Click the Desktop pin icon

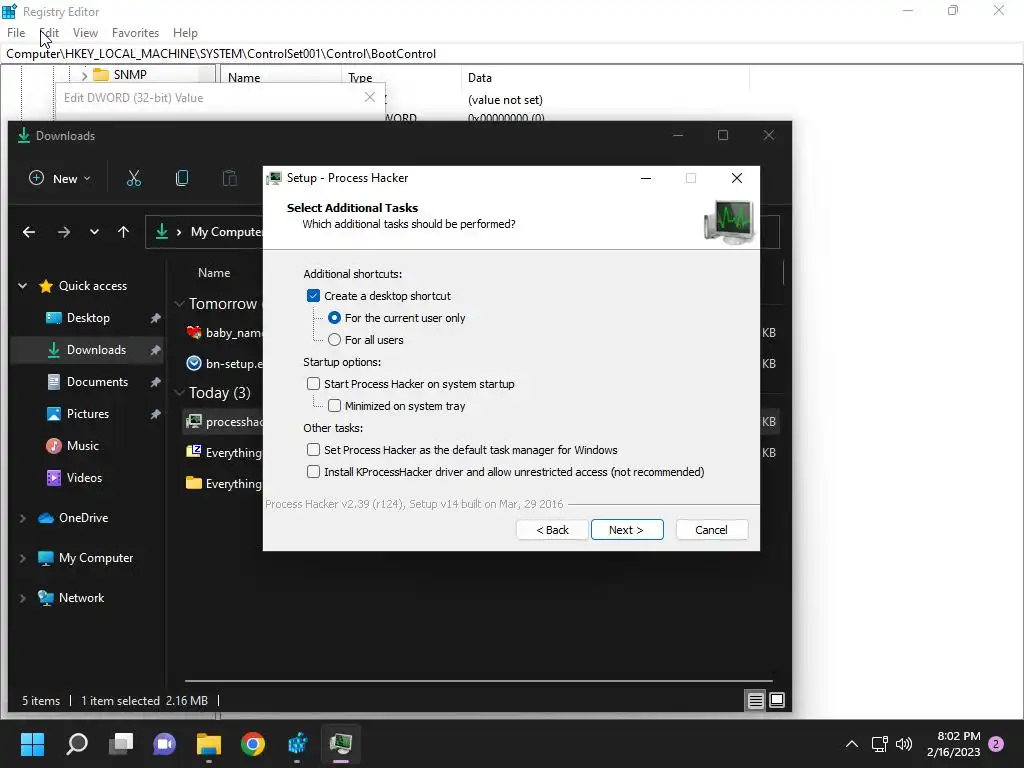(x=155, y=318)
